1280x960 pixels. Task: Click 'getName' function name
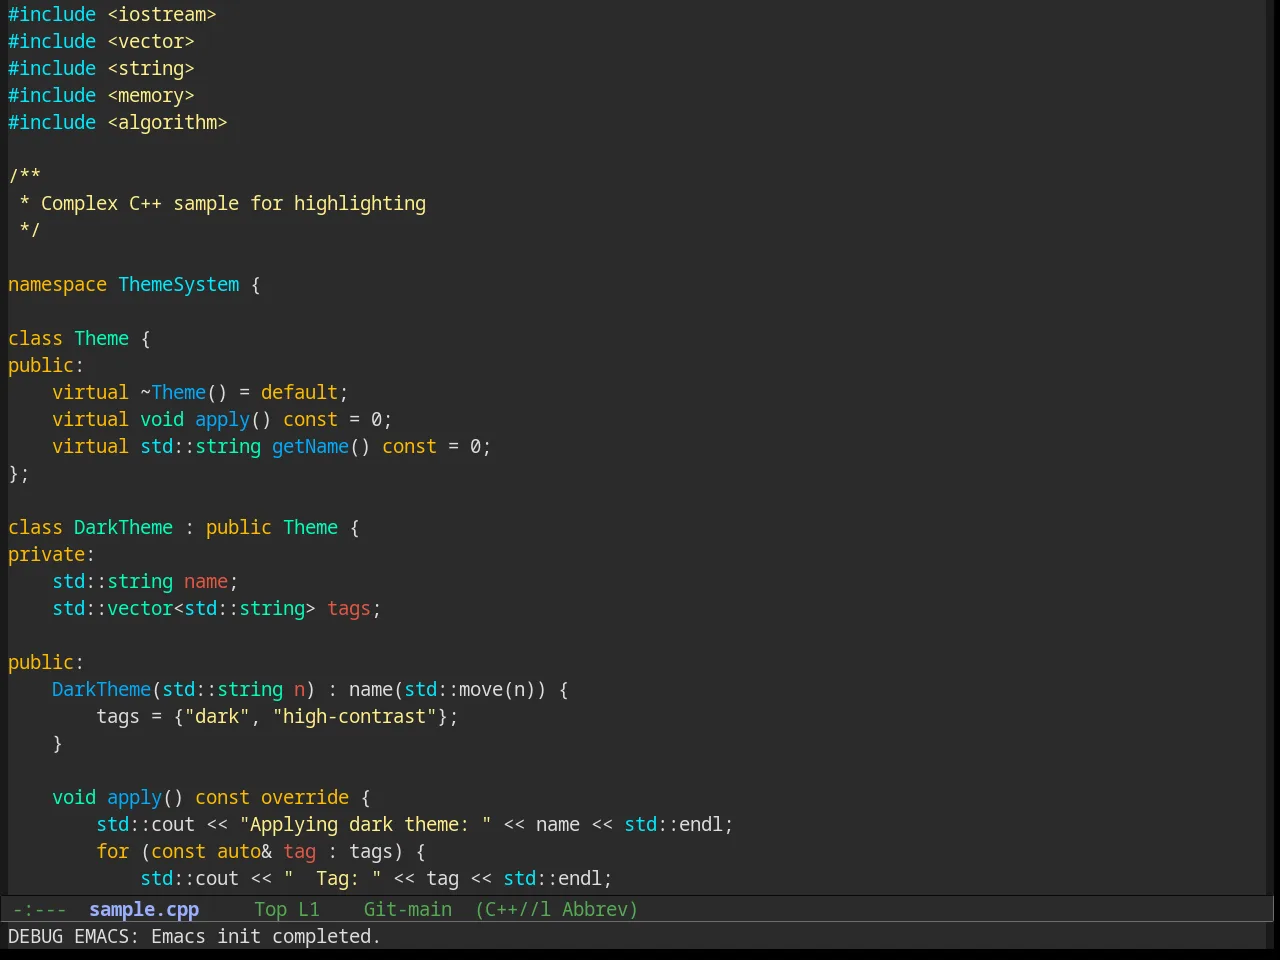(x=310, y=446)
